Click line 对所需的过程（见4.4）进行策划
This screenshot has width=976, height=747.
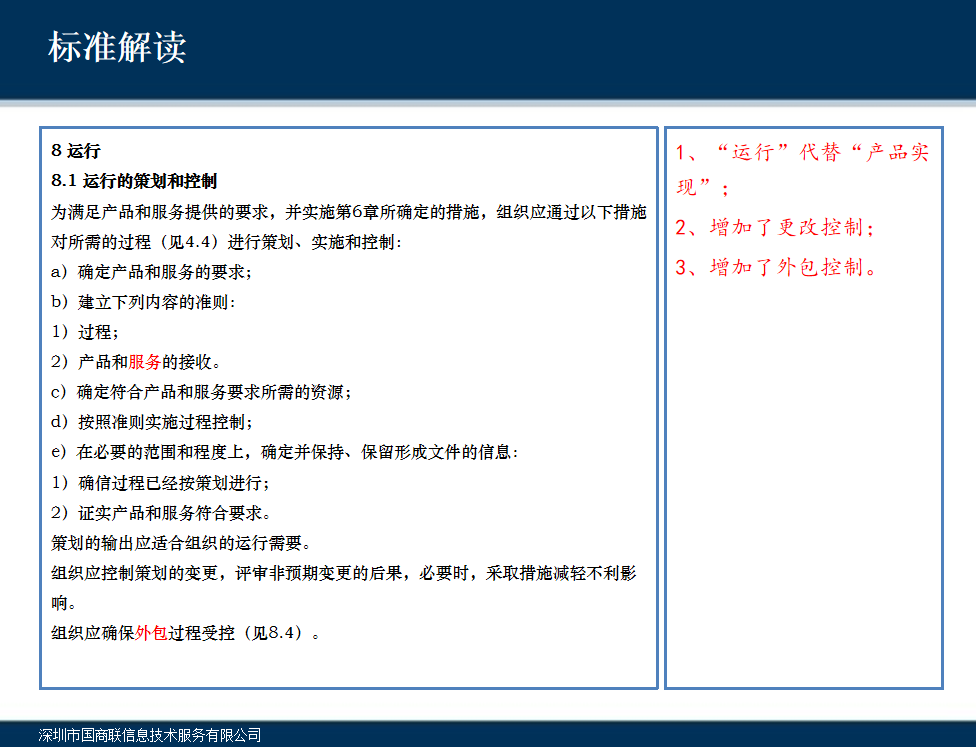227,242
